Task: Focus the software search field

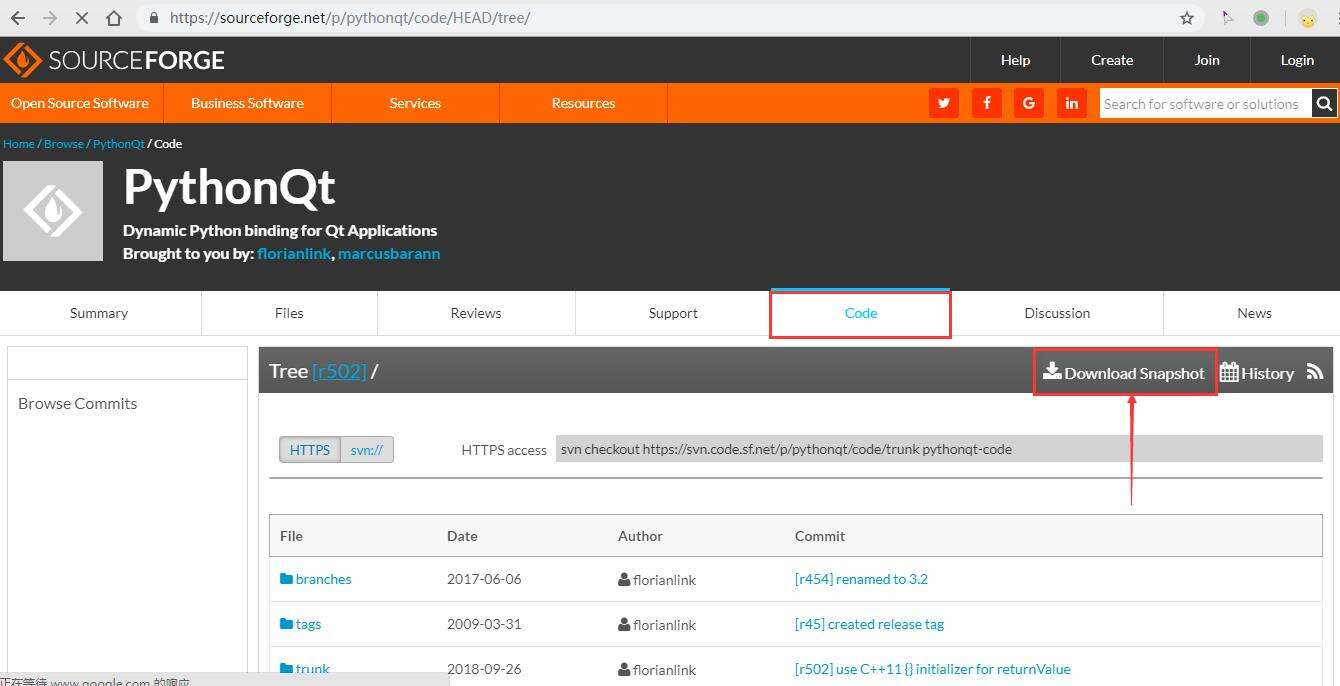Action: (x=1205, y=103)
